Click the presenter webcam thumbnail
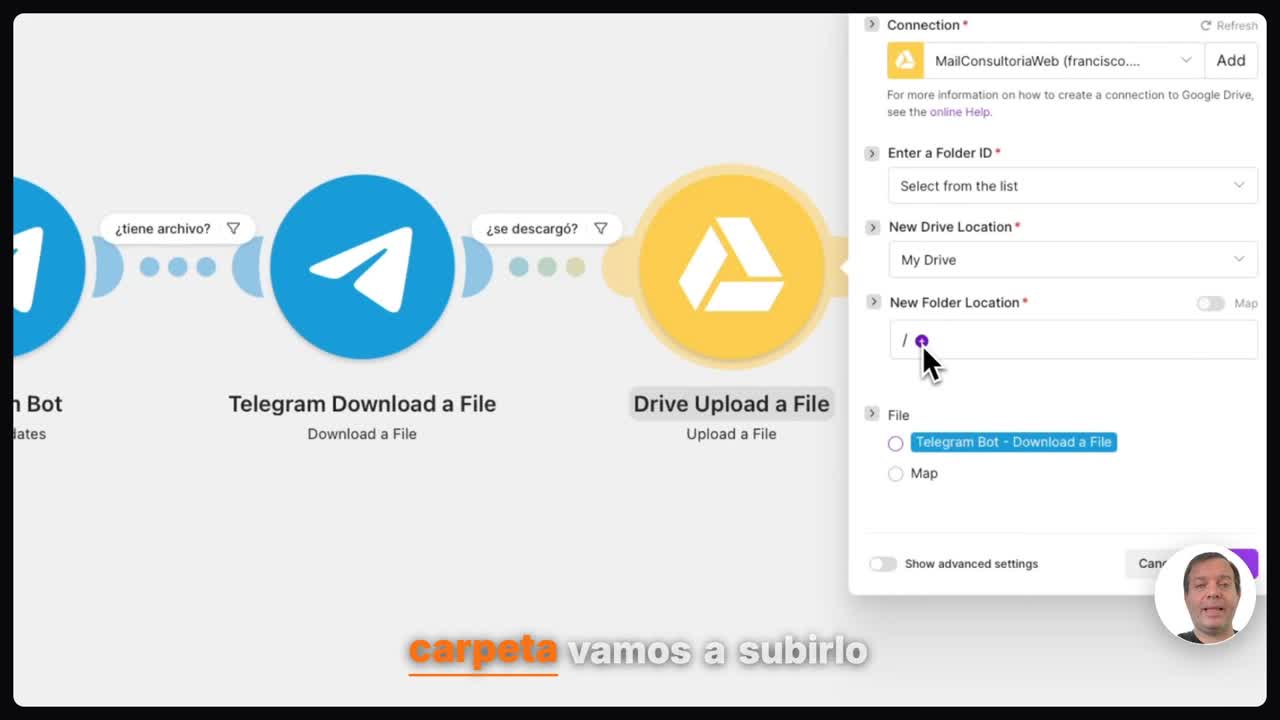This screenshot has height=720, width=1280. [1205, 594]
